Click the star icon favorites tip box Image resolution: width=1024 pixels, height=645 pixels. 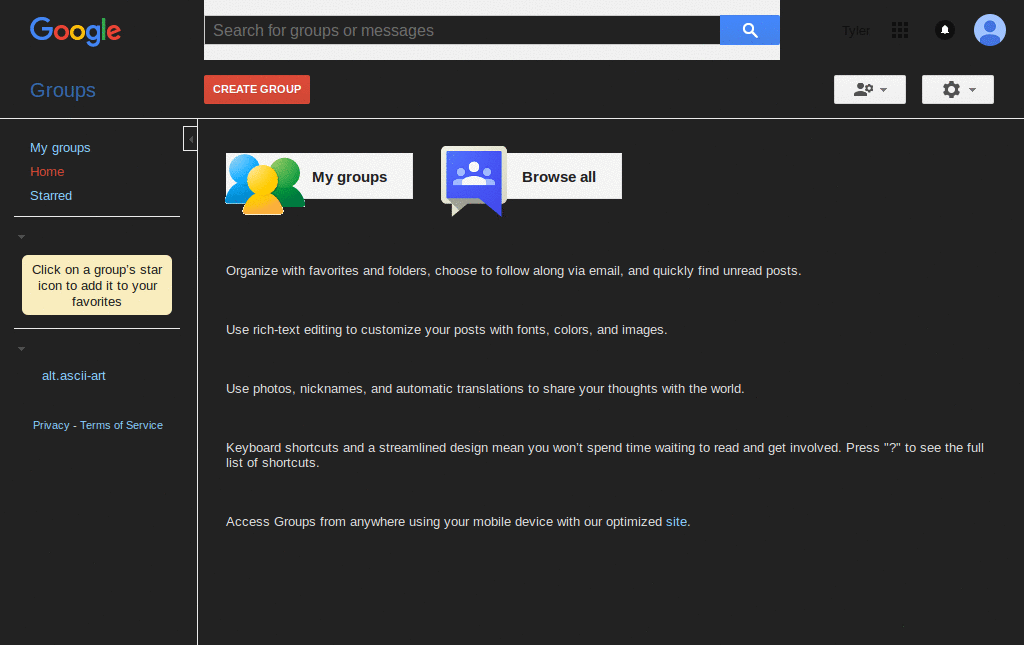point(97,285)
